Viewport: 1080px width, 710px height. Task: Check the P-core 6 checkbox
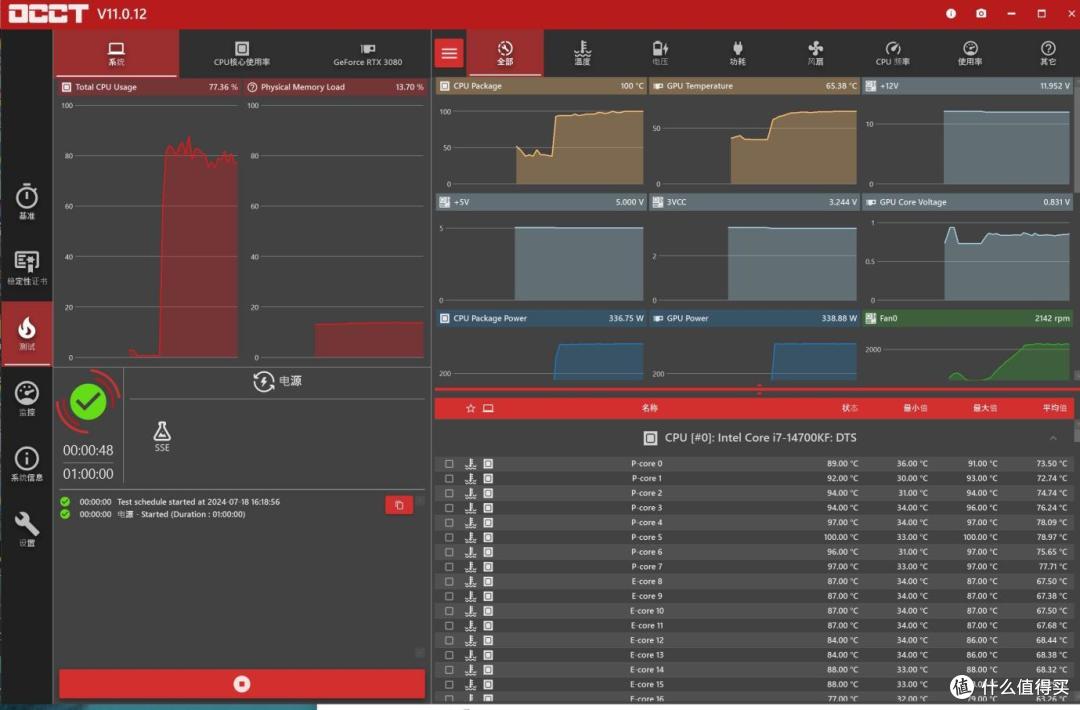click(449, 552)
